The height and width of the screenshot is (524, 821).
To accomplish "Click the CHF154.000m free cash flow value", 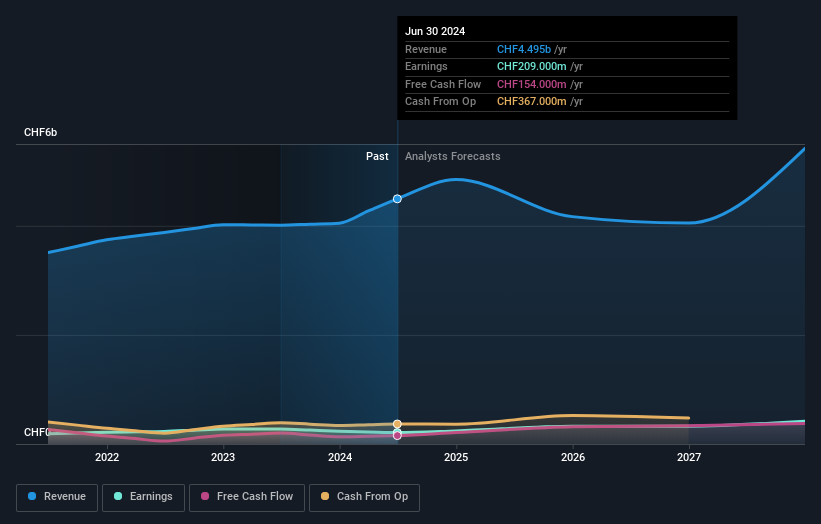I will coord(531,84).
